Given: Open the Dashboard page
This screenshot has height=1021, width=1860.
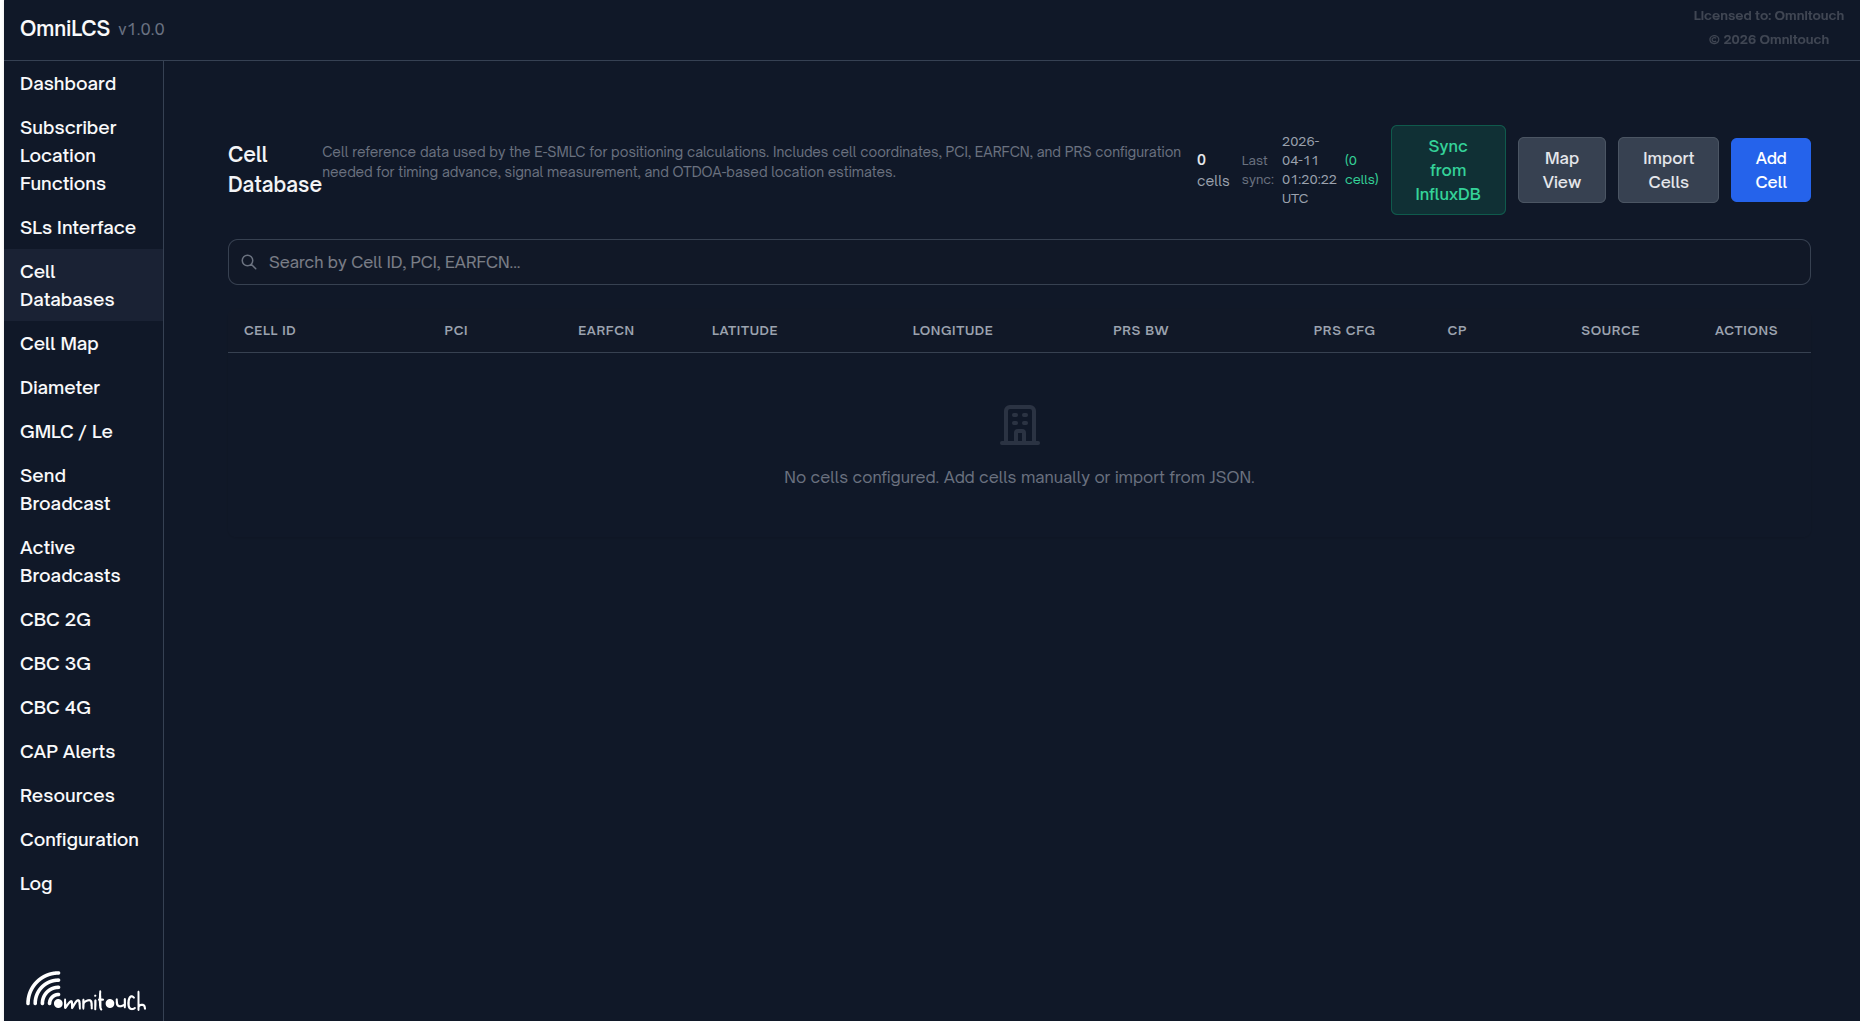Looking at the screenshot, I should [67, 83].
